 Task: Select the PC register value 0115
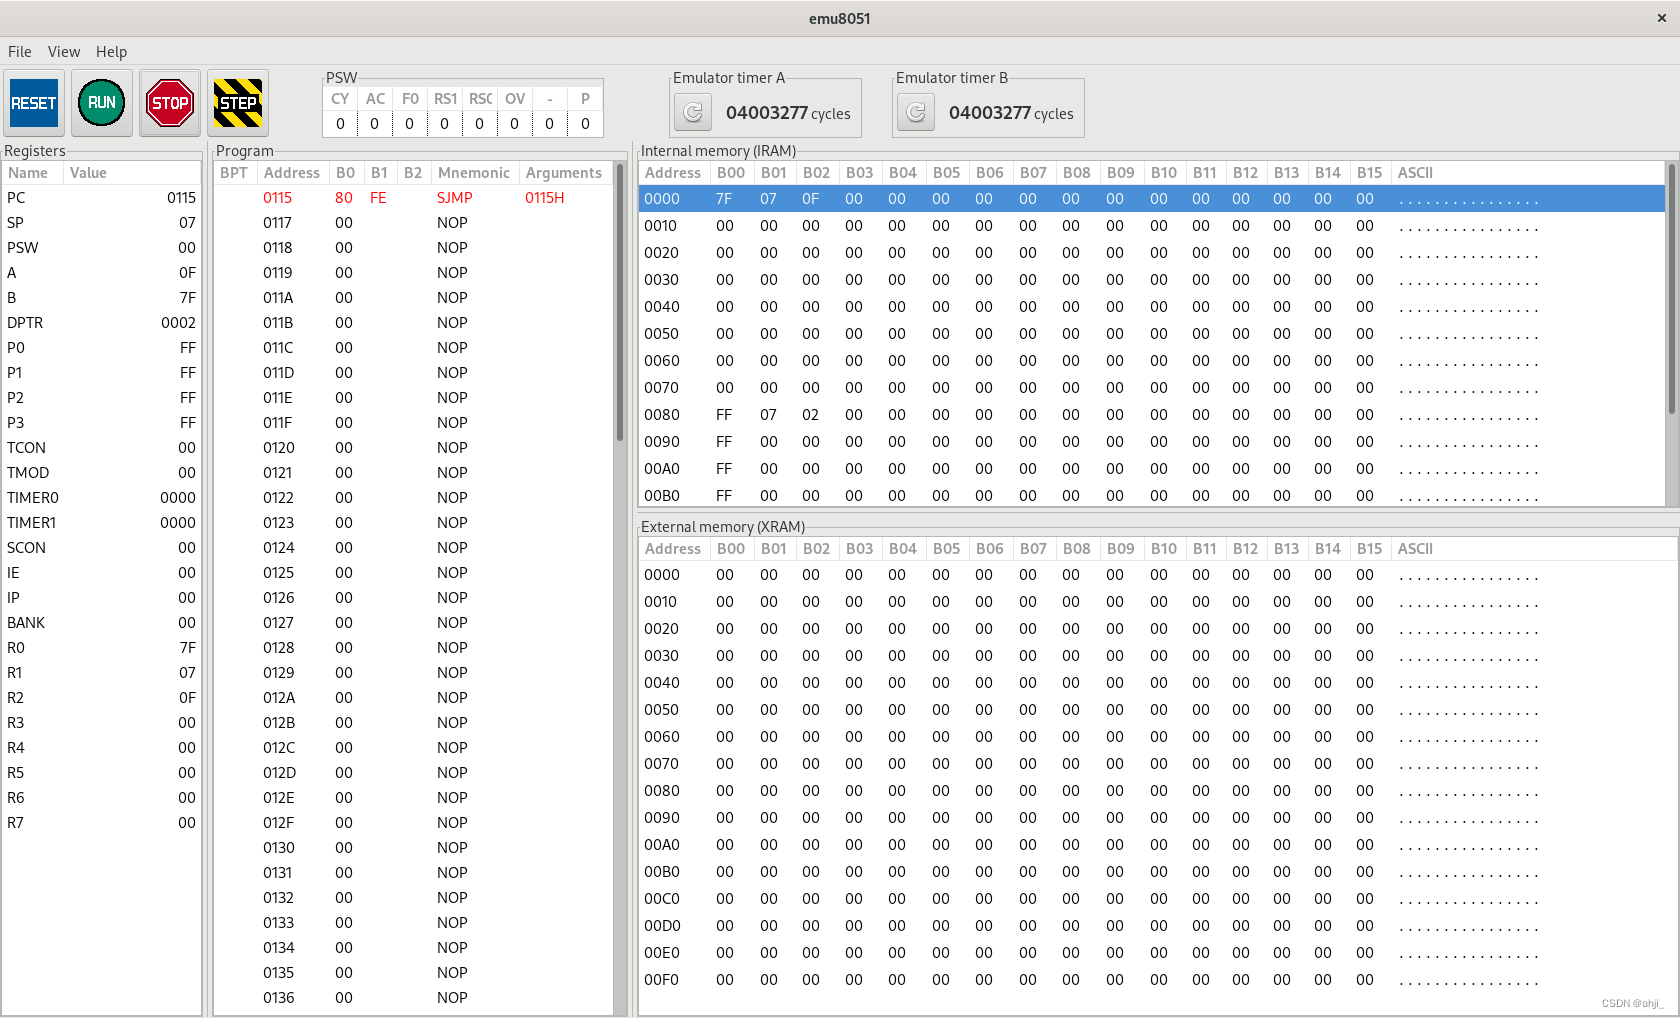click(x=181, y=198)
